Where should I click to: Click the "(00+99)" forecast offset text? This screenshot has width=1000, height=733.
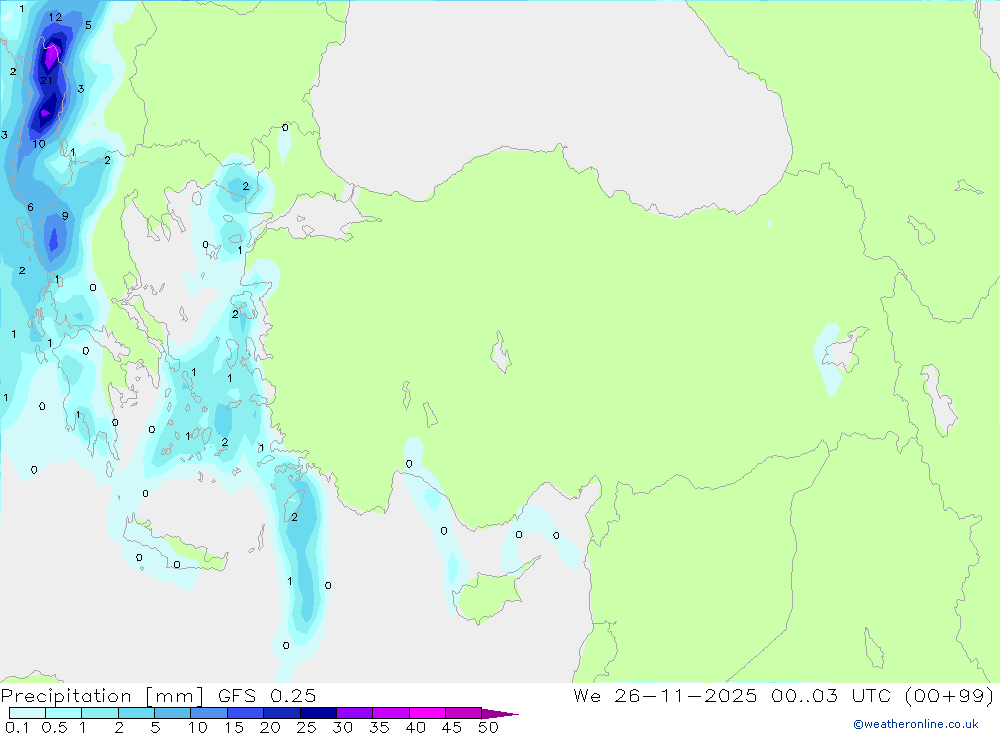pyautogui.click(x=950, y=695)
